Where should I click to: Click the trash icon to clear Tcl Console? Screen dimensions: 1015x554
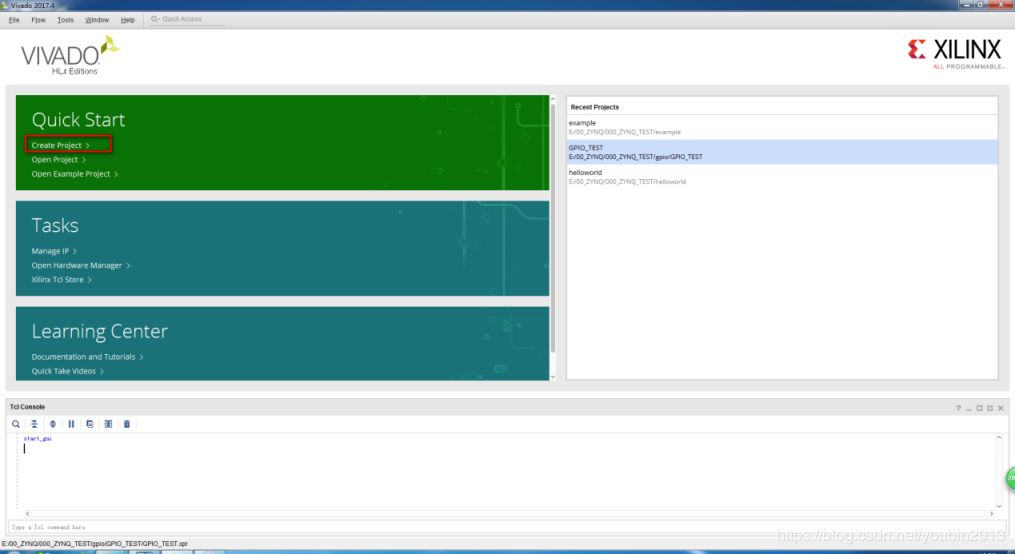tap(127, 424)
